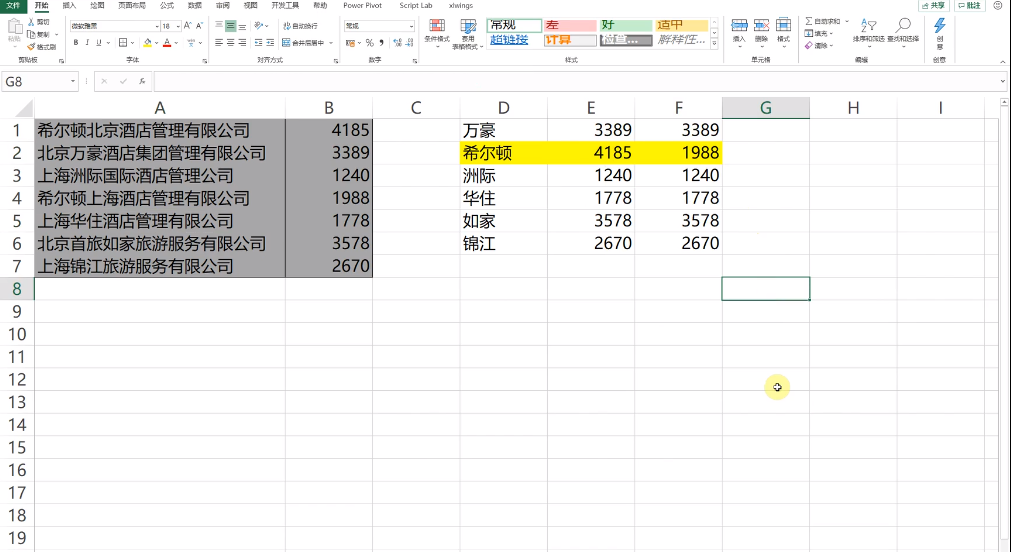Click the cell borders icon
1011x552 pixels.
[x=123, y=43]
